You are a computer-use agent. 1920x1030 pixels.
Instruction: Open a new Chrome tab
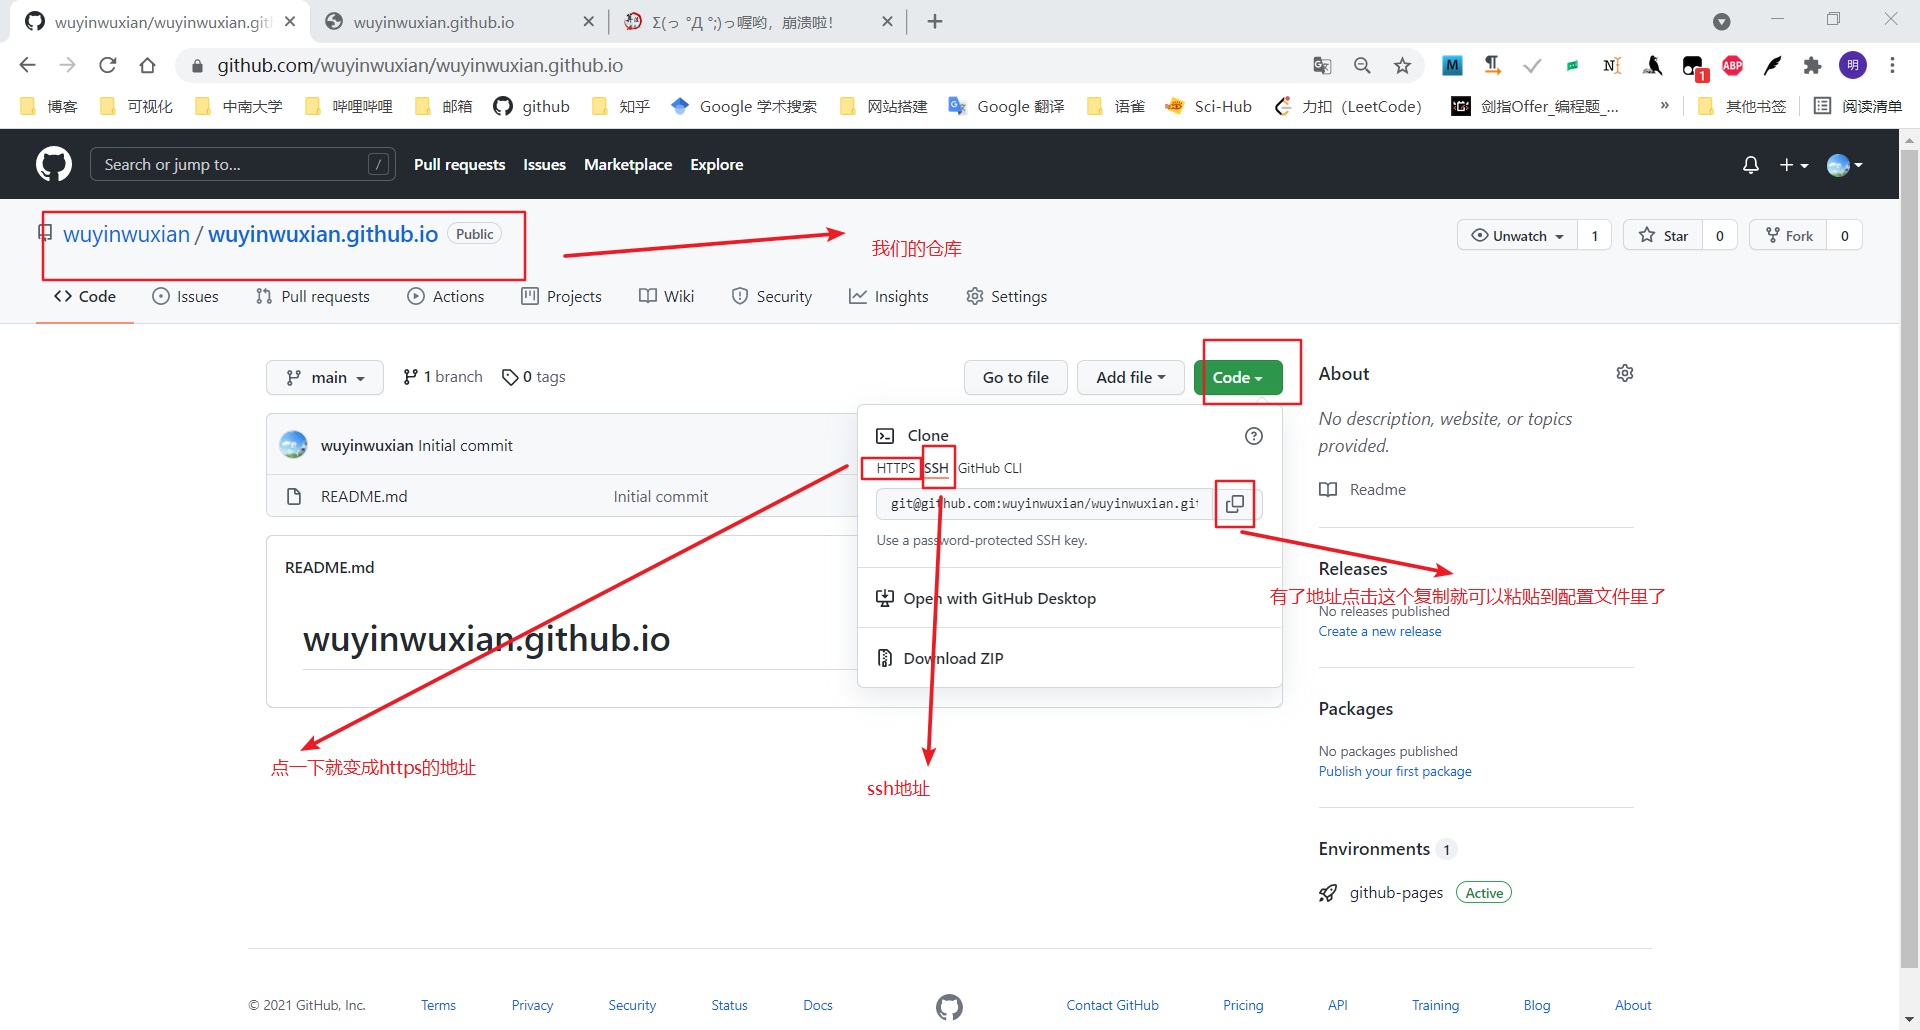click(935, 21)
